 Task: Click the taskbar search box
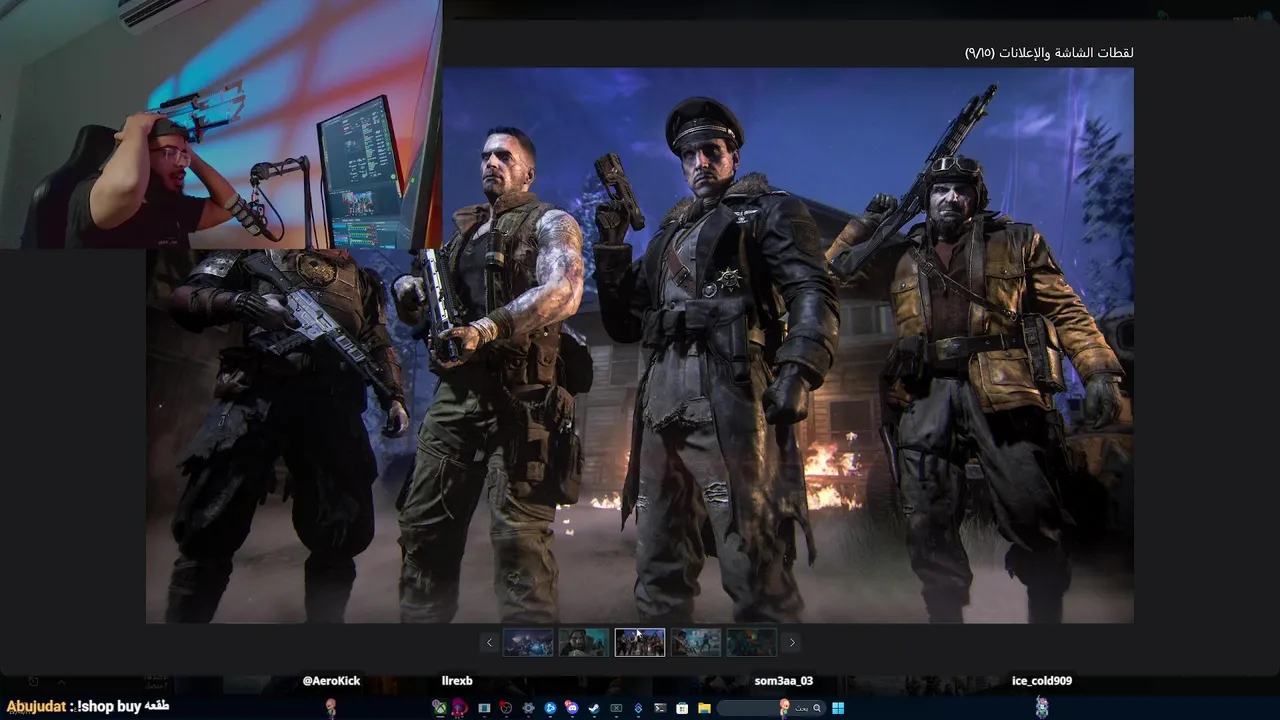(x=771, y=708)
